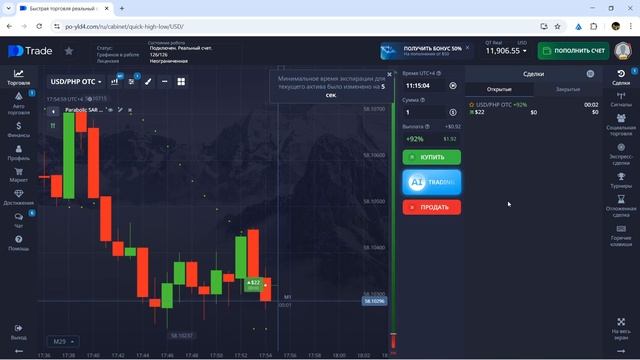
Task: Open the account balance 11,906.55 dropdown
Action: click(506, 51)
